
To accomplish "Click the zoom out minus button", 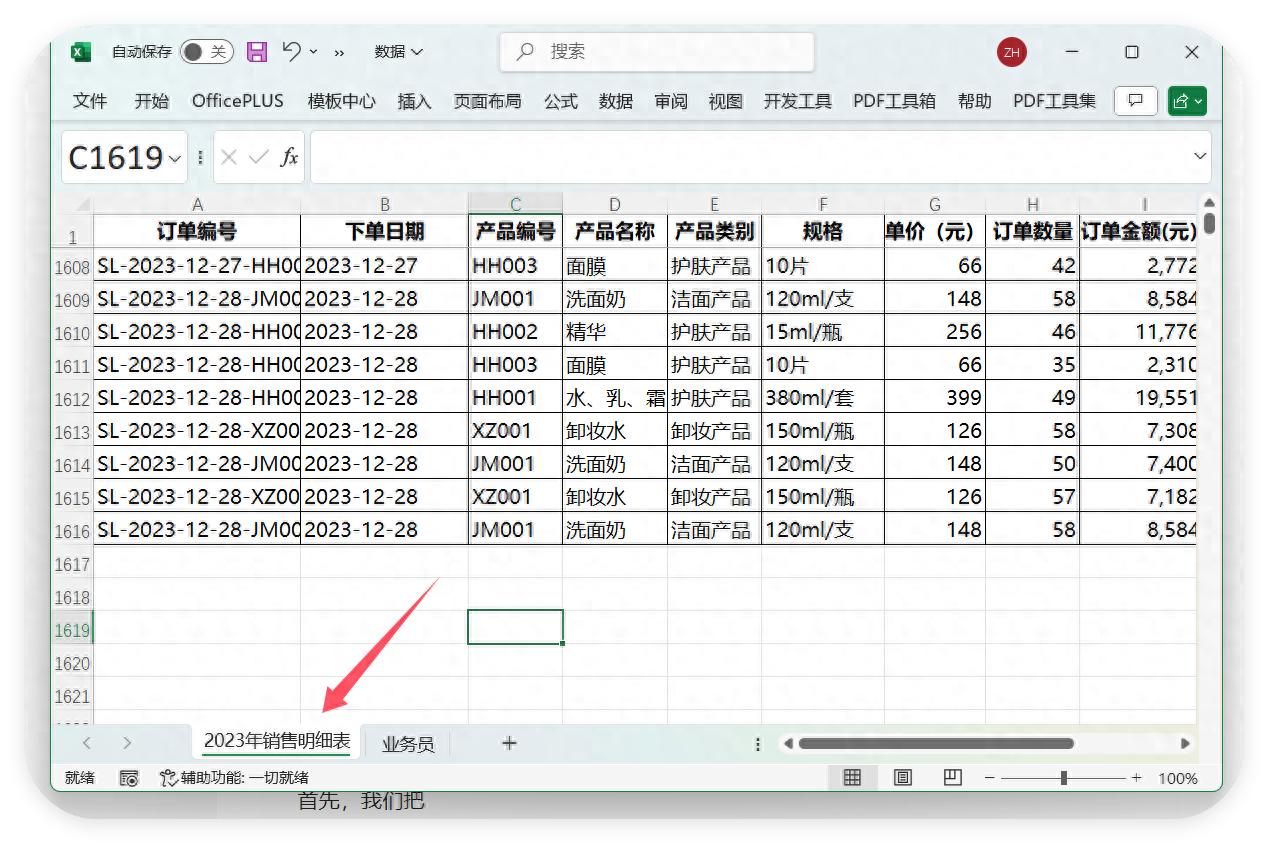I will (990, 777).
